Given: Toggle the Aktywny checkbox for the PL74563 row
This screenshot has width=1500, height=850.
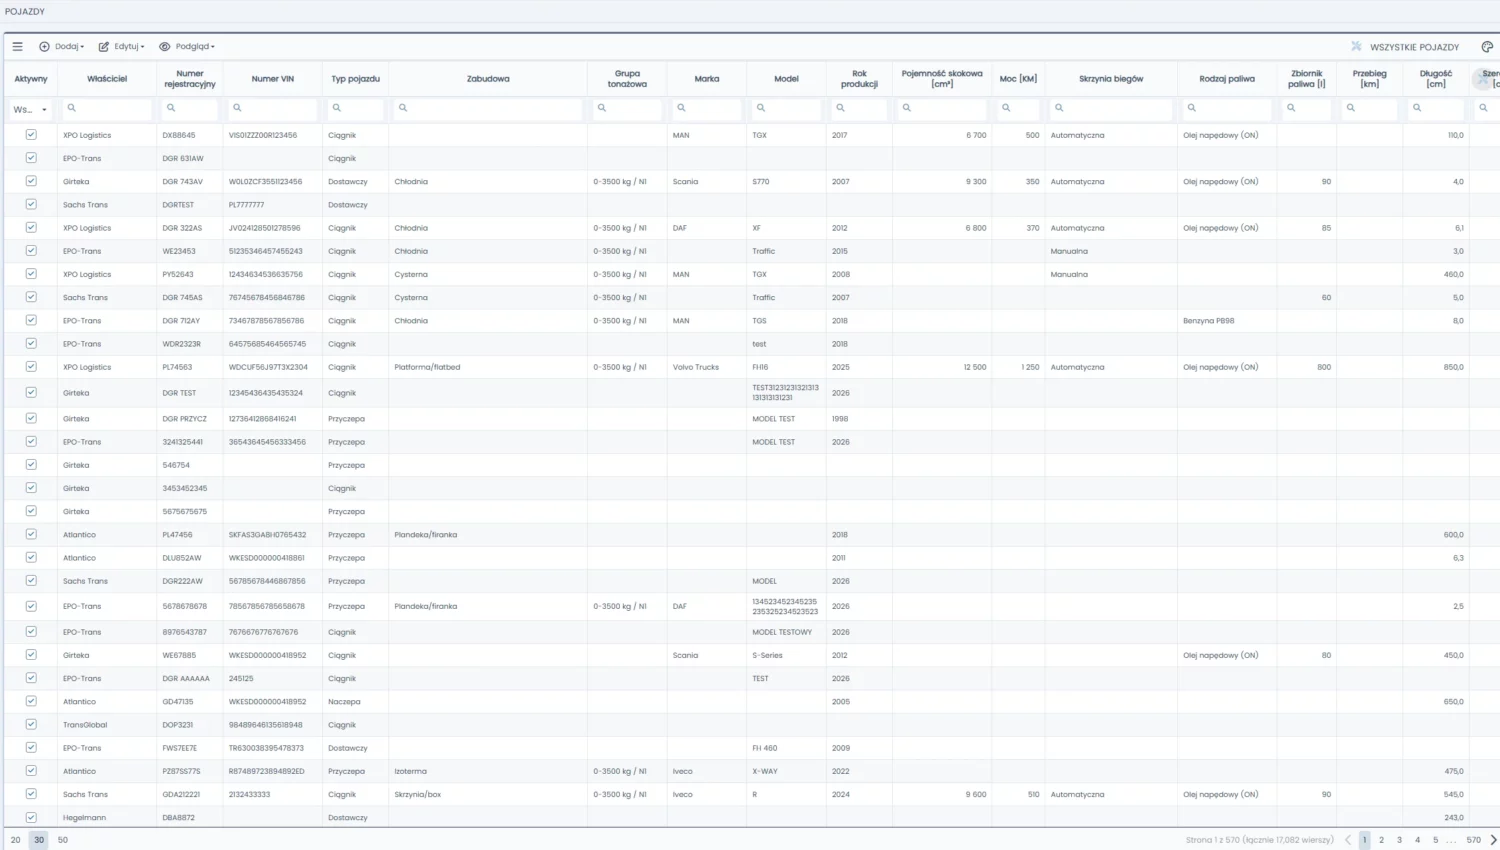Looking at the screenshot, I should pyautogui.click(x=31, y=367).
